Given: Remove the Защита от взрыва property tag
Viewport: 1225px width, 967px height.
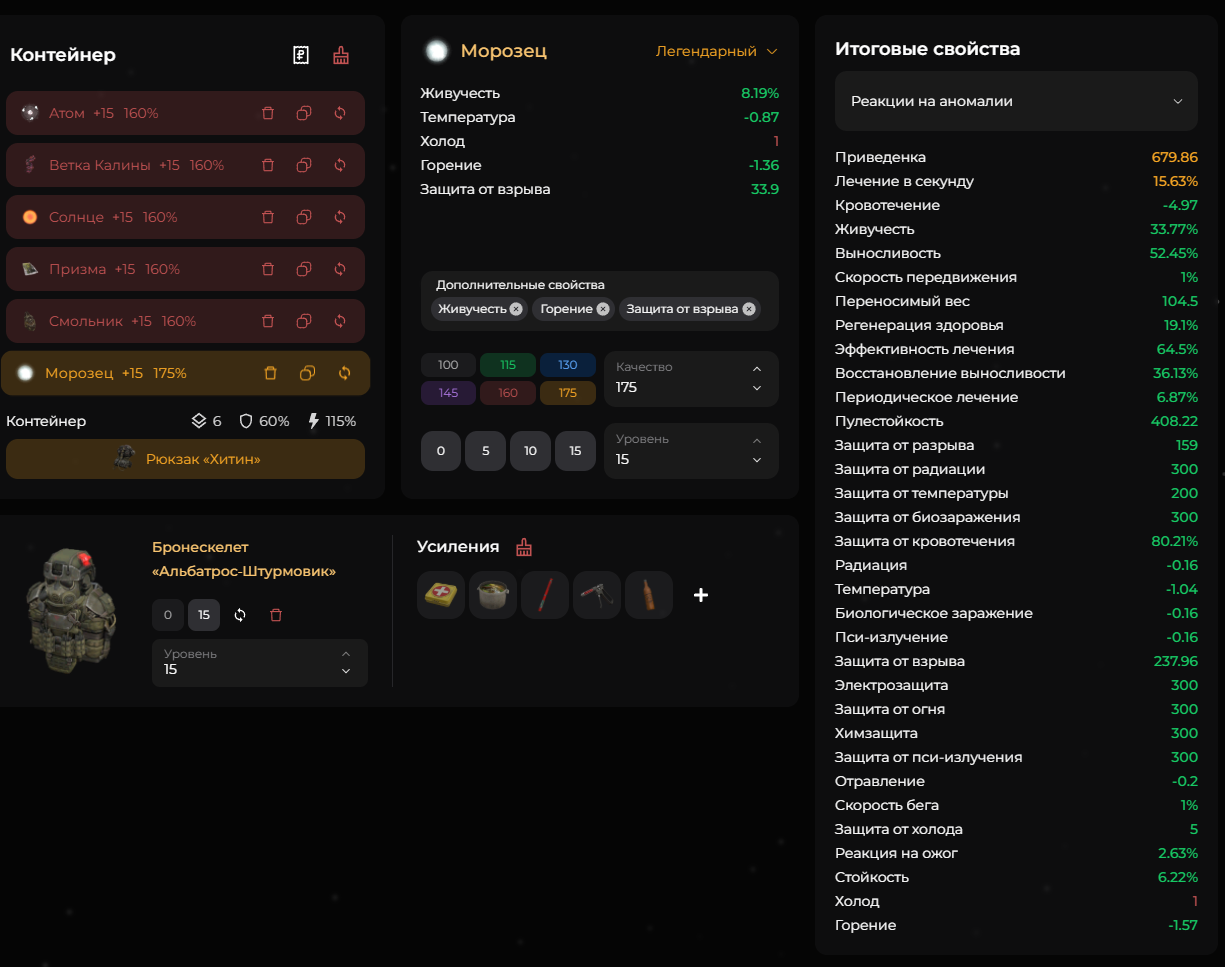Looking at the screenshot, I should point(747,309).
